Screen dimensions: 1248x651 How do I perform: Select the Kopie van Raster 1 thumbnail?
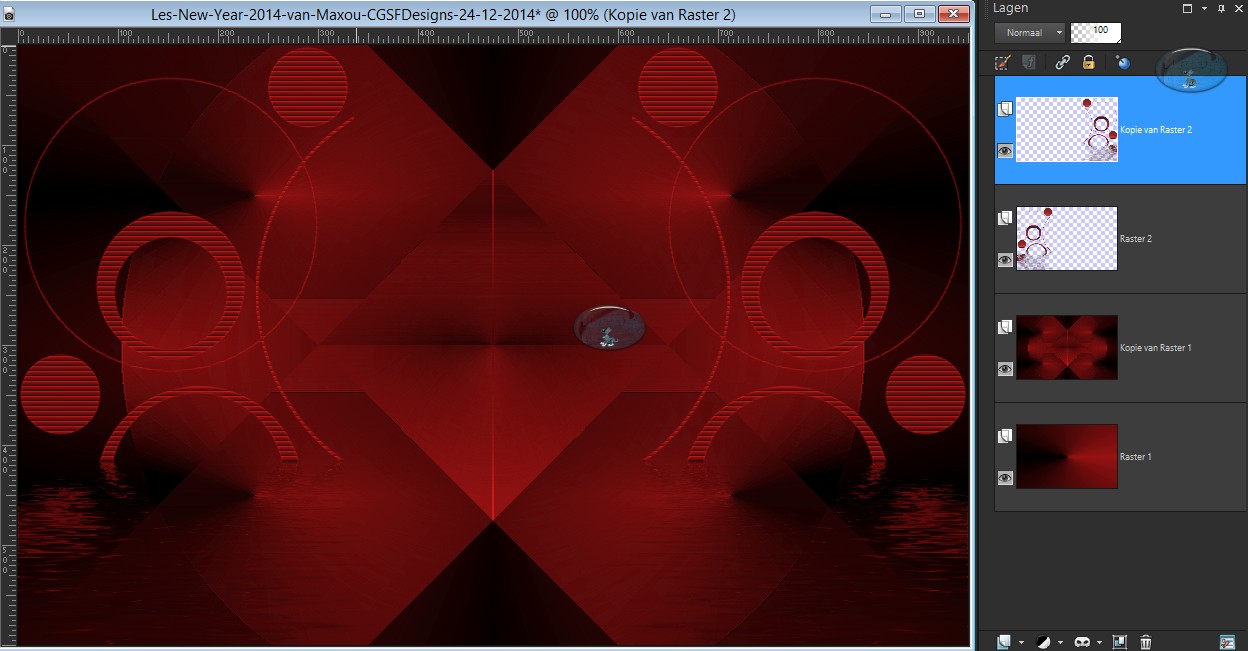pos(1067,347)
